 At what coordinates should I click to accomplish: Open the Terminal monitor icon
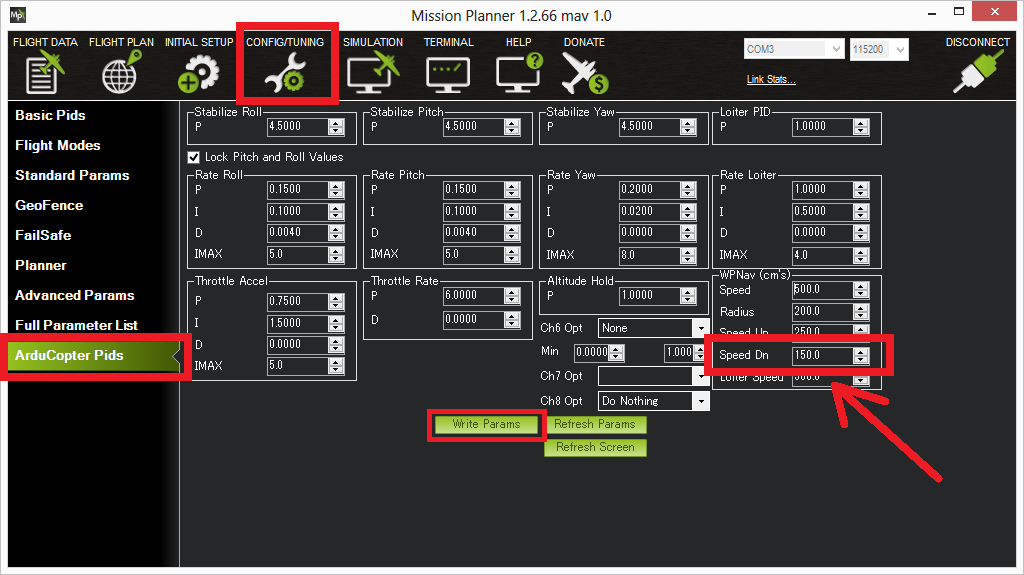coord(448,73)
